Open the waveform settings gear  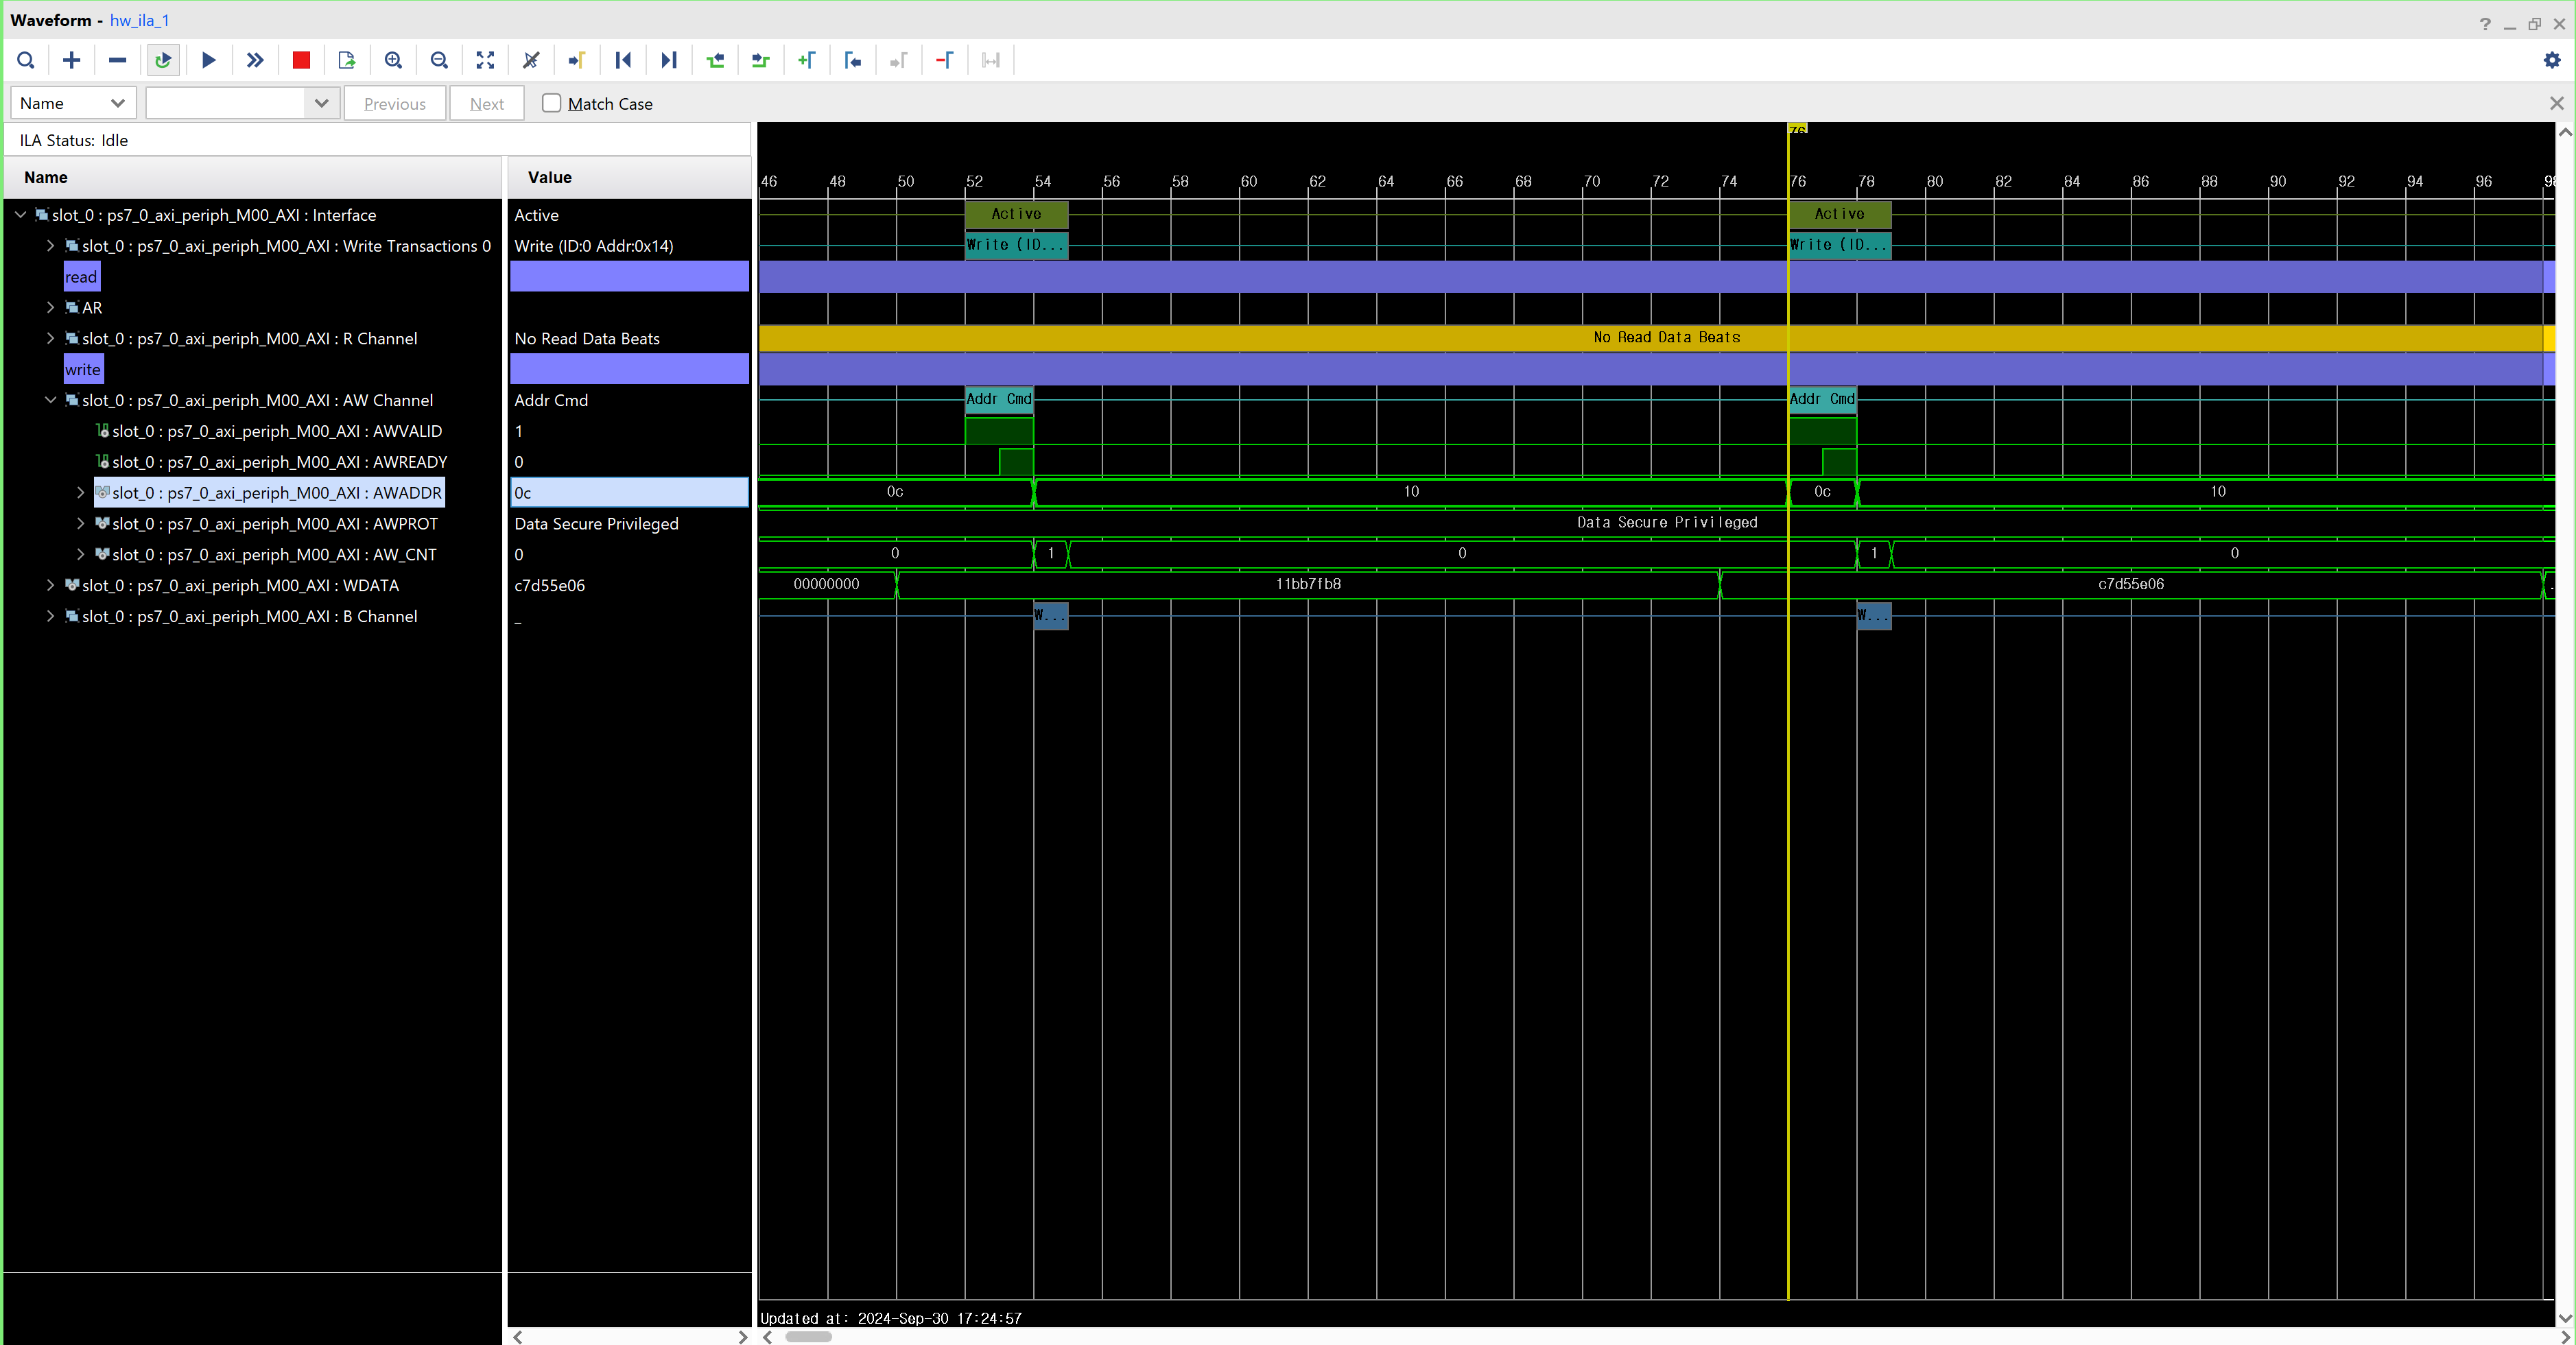click(2552, 60)
